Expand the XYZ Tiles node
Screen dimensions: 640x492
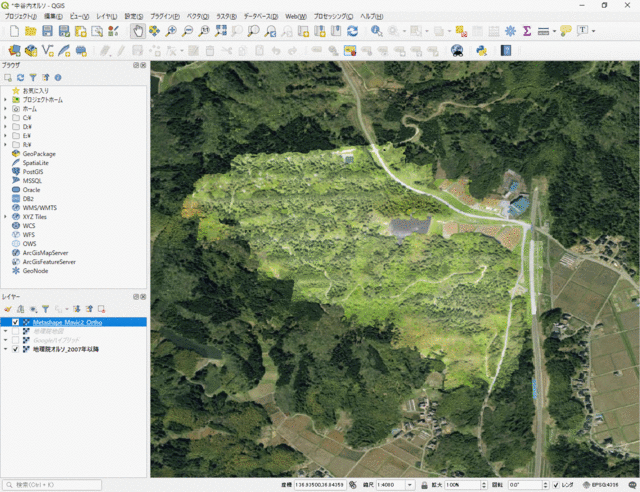coord(5,217)
